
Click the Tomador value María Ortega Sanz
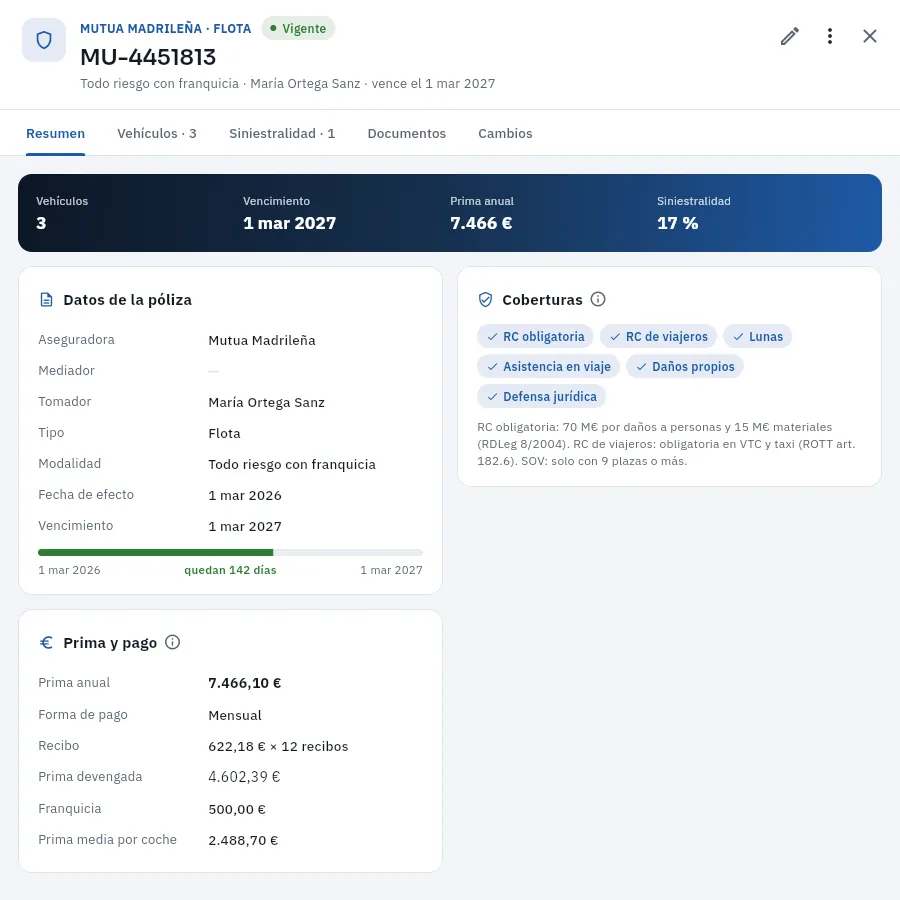click(266, 402)
